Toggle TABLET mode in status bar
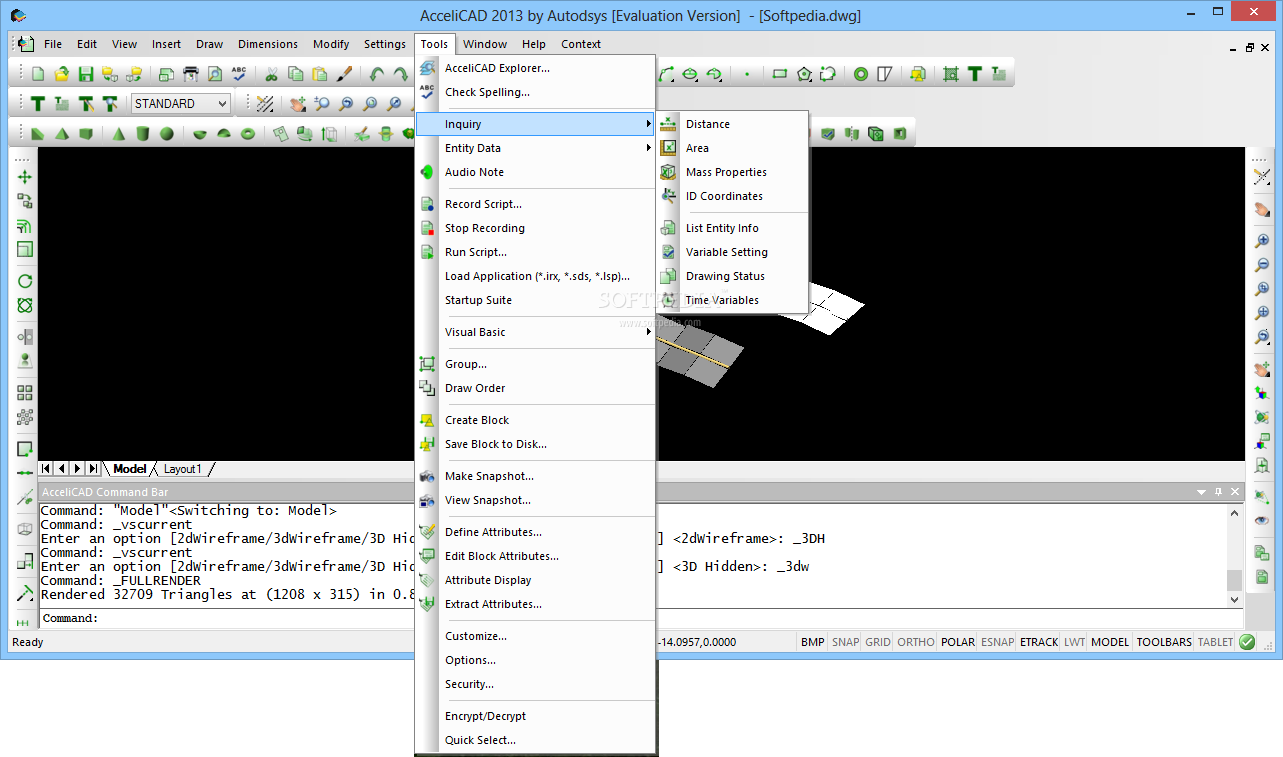Screen dimensions: 1283x757 1215,642
